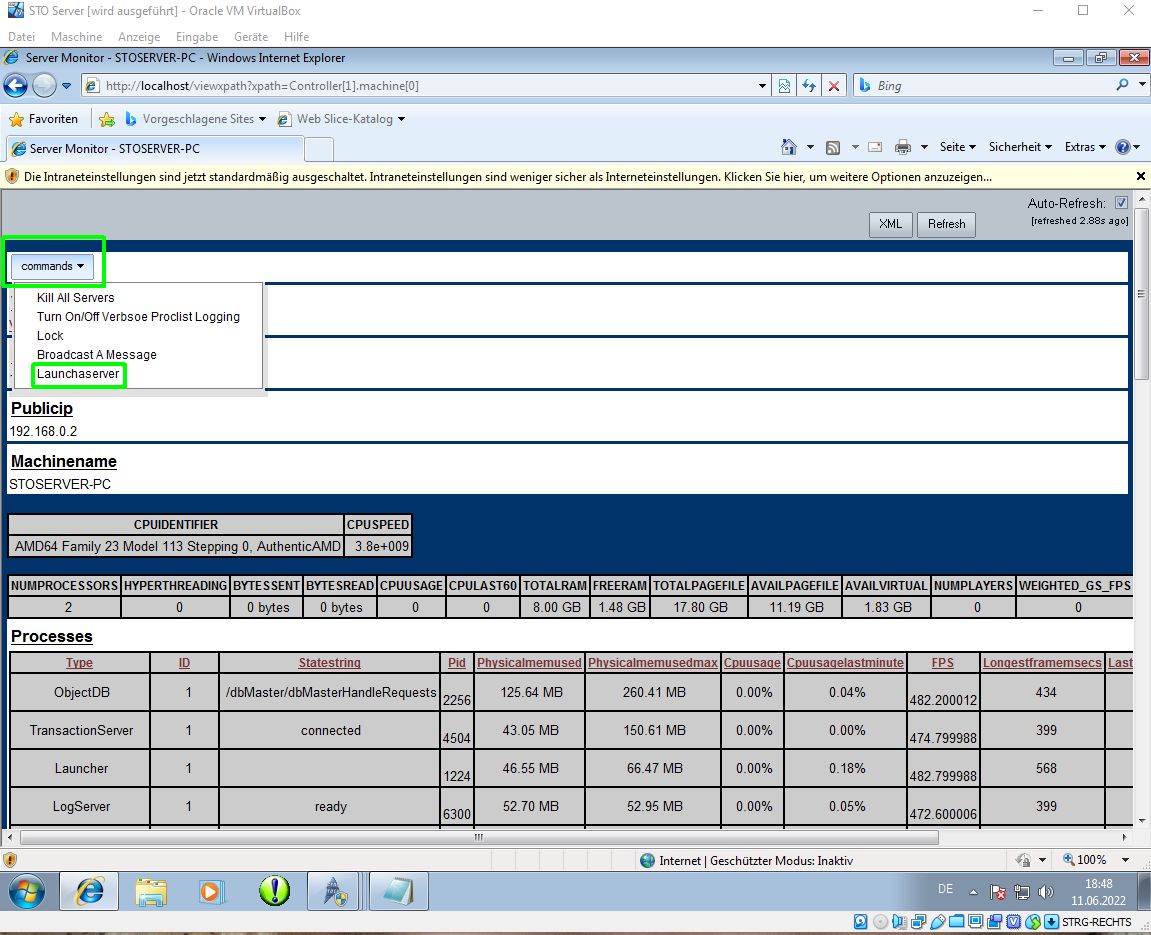Toggle the Auto-Refresh checkbox
Screen dimensions: 1151x935
pos(1121,203)
